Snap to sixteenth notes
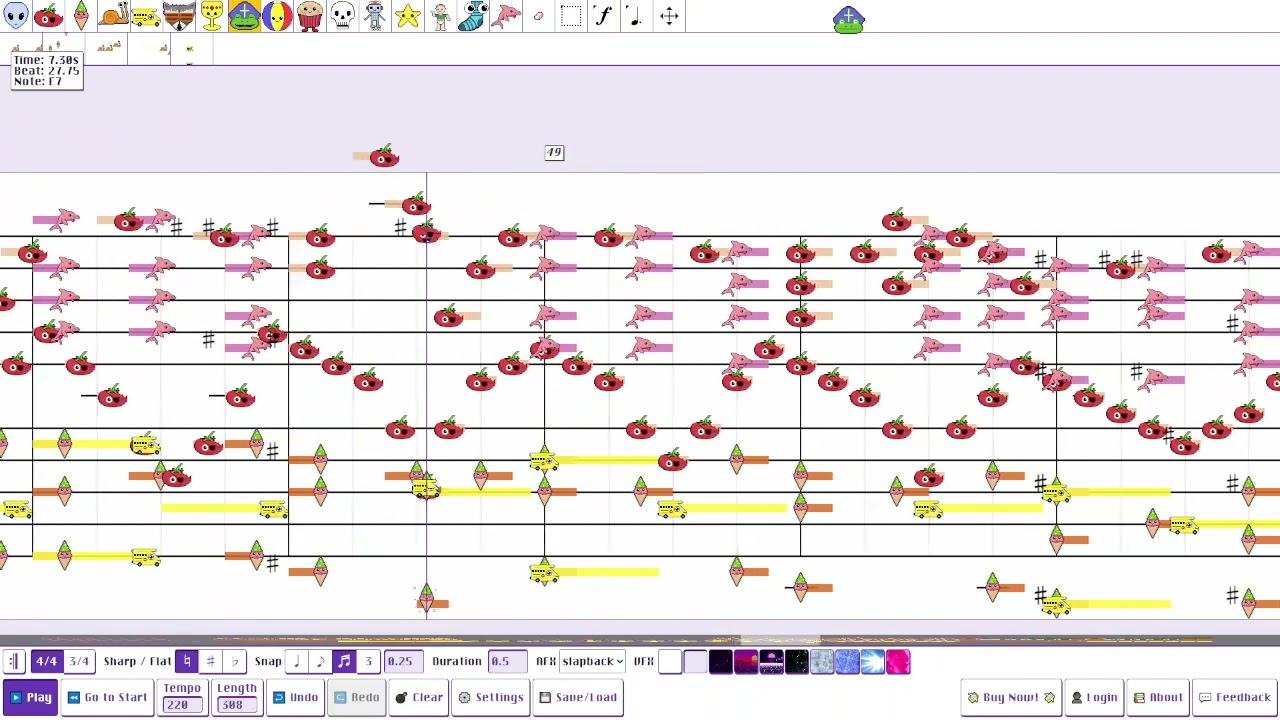 point(344,661)
